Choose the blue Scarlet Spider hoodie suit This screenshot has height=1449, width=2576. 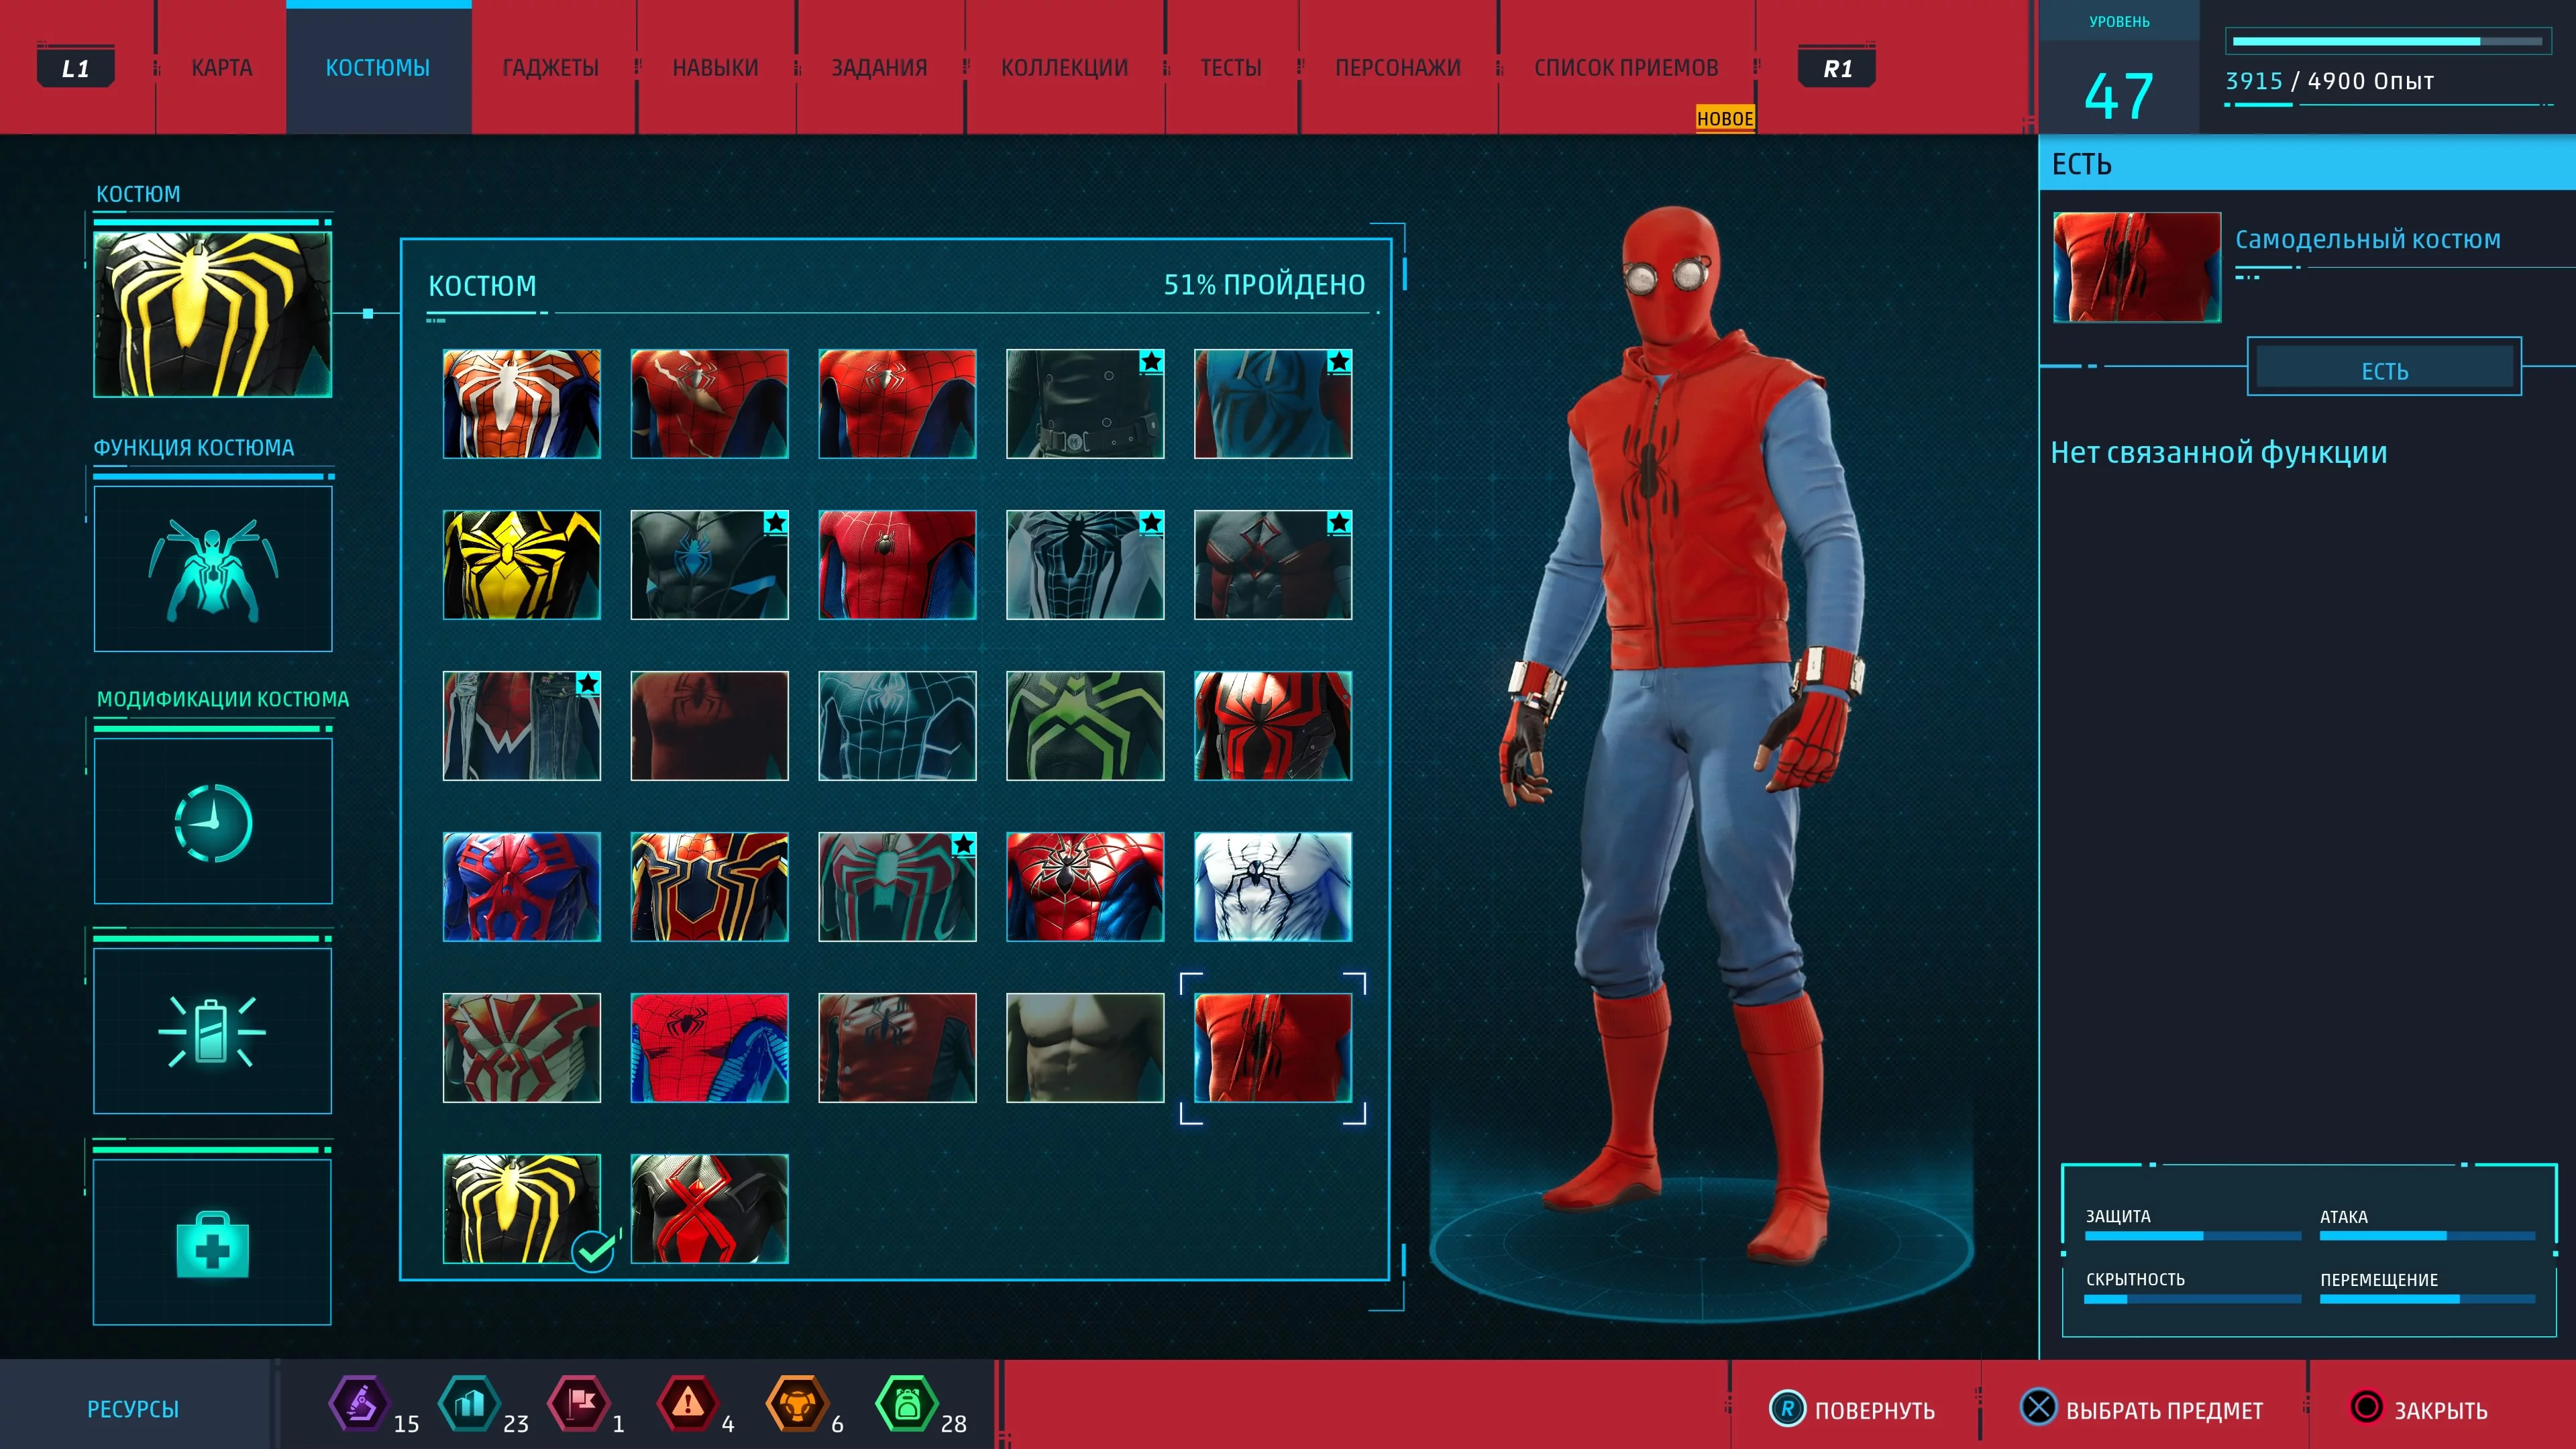click(1273, 404)
